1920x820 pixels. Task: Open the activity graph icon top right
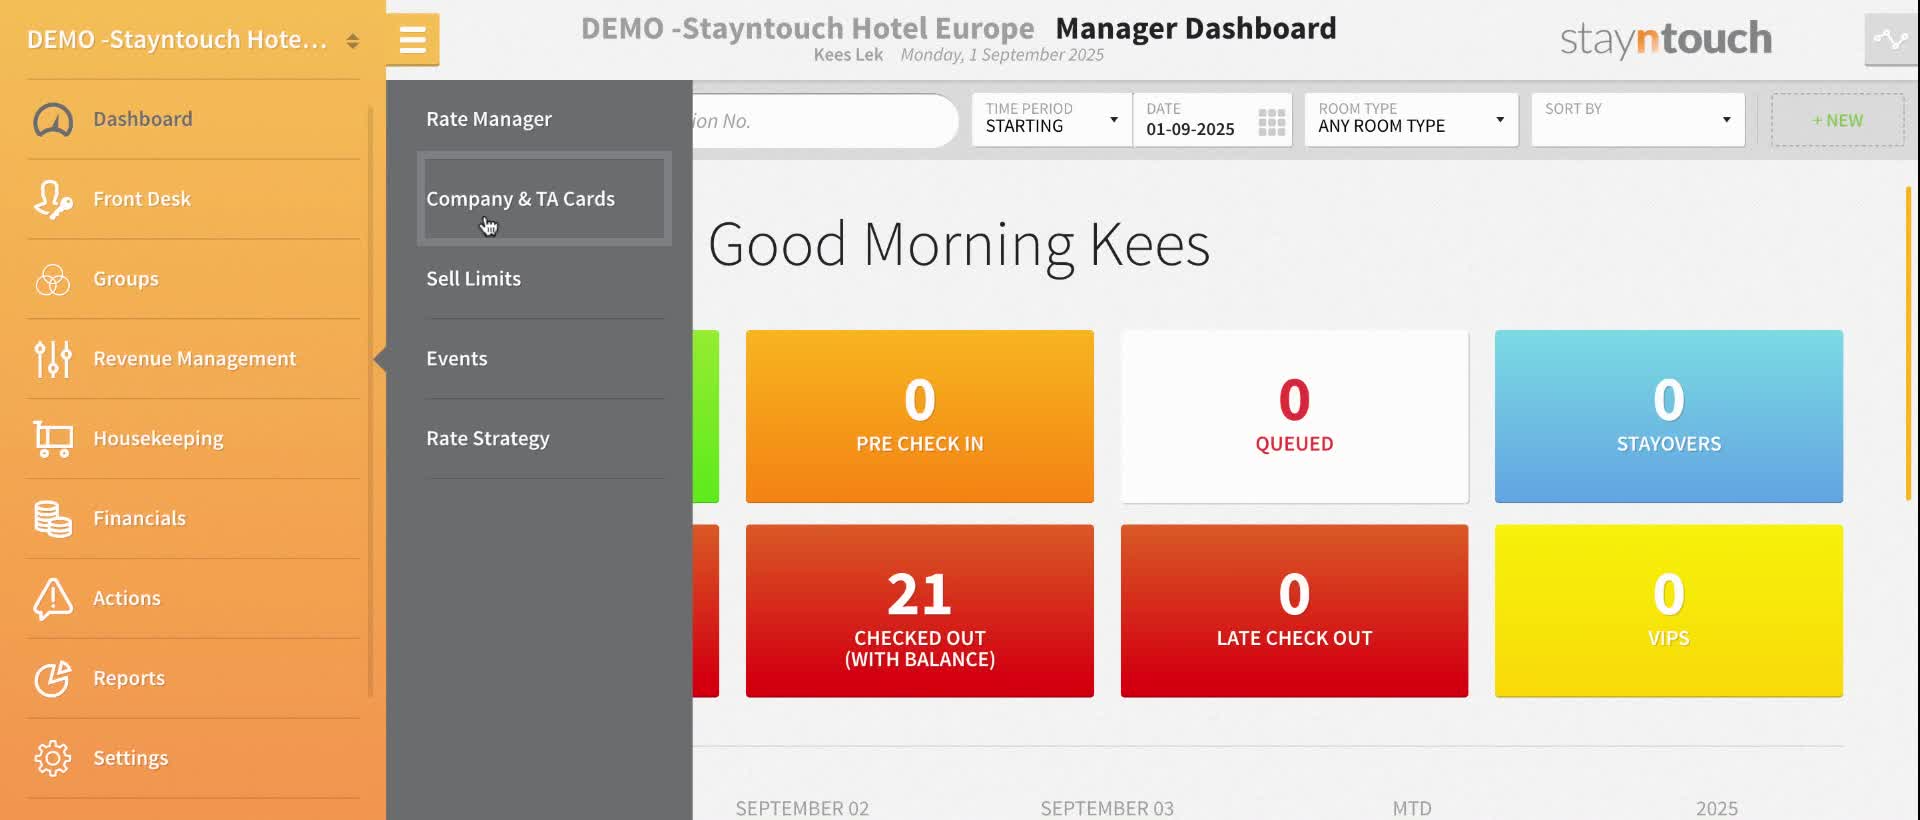click(x=1891, y=40)
